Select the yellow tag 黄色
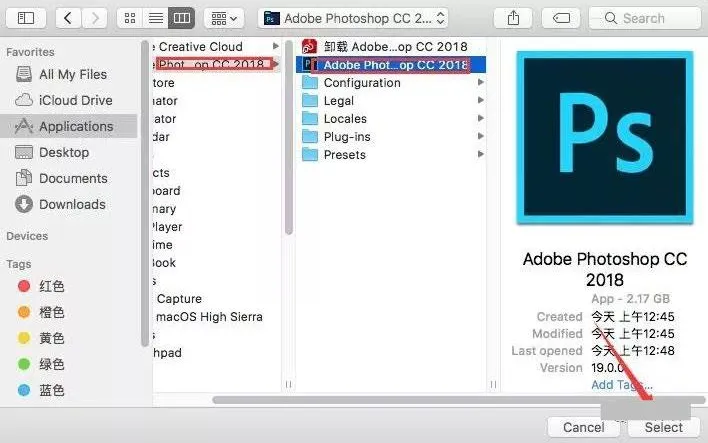 point(42,338)
